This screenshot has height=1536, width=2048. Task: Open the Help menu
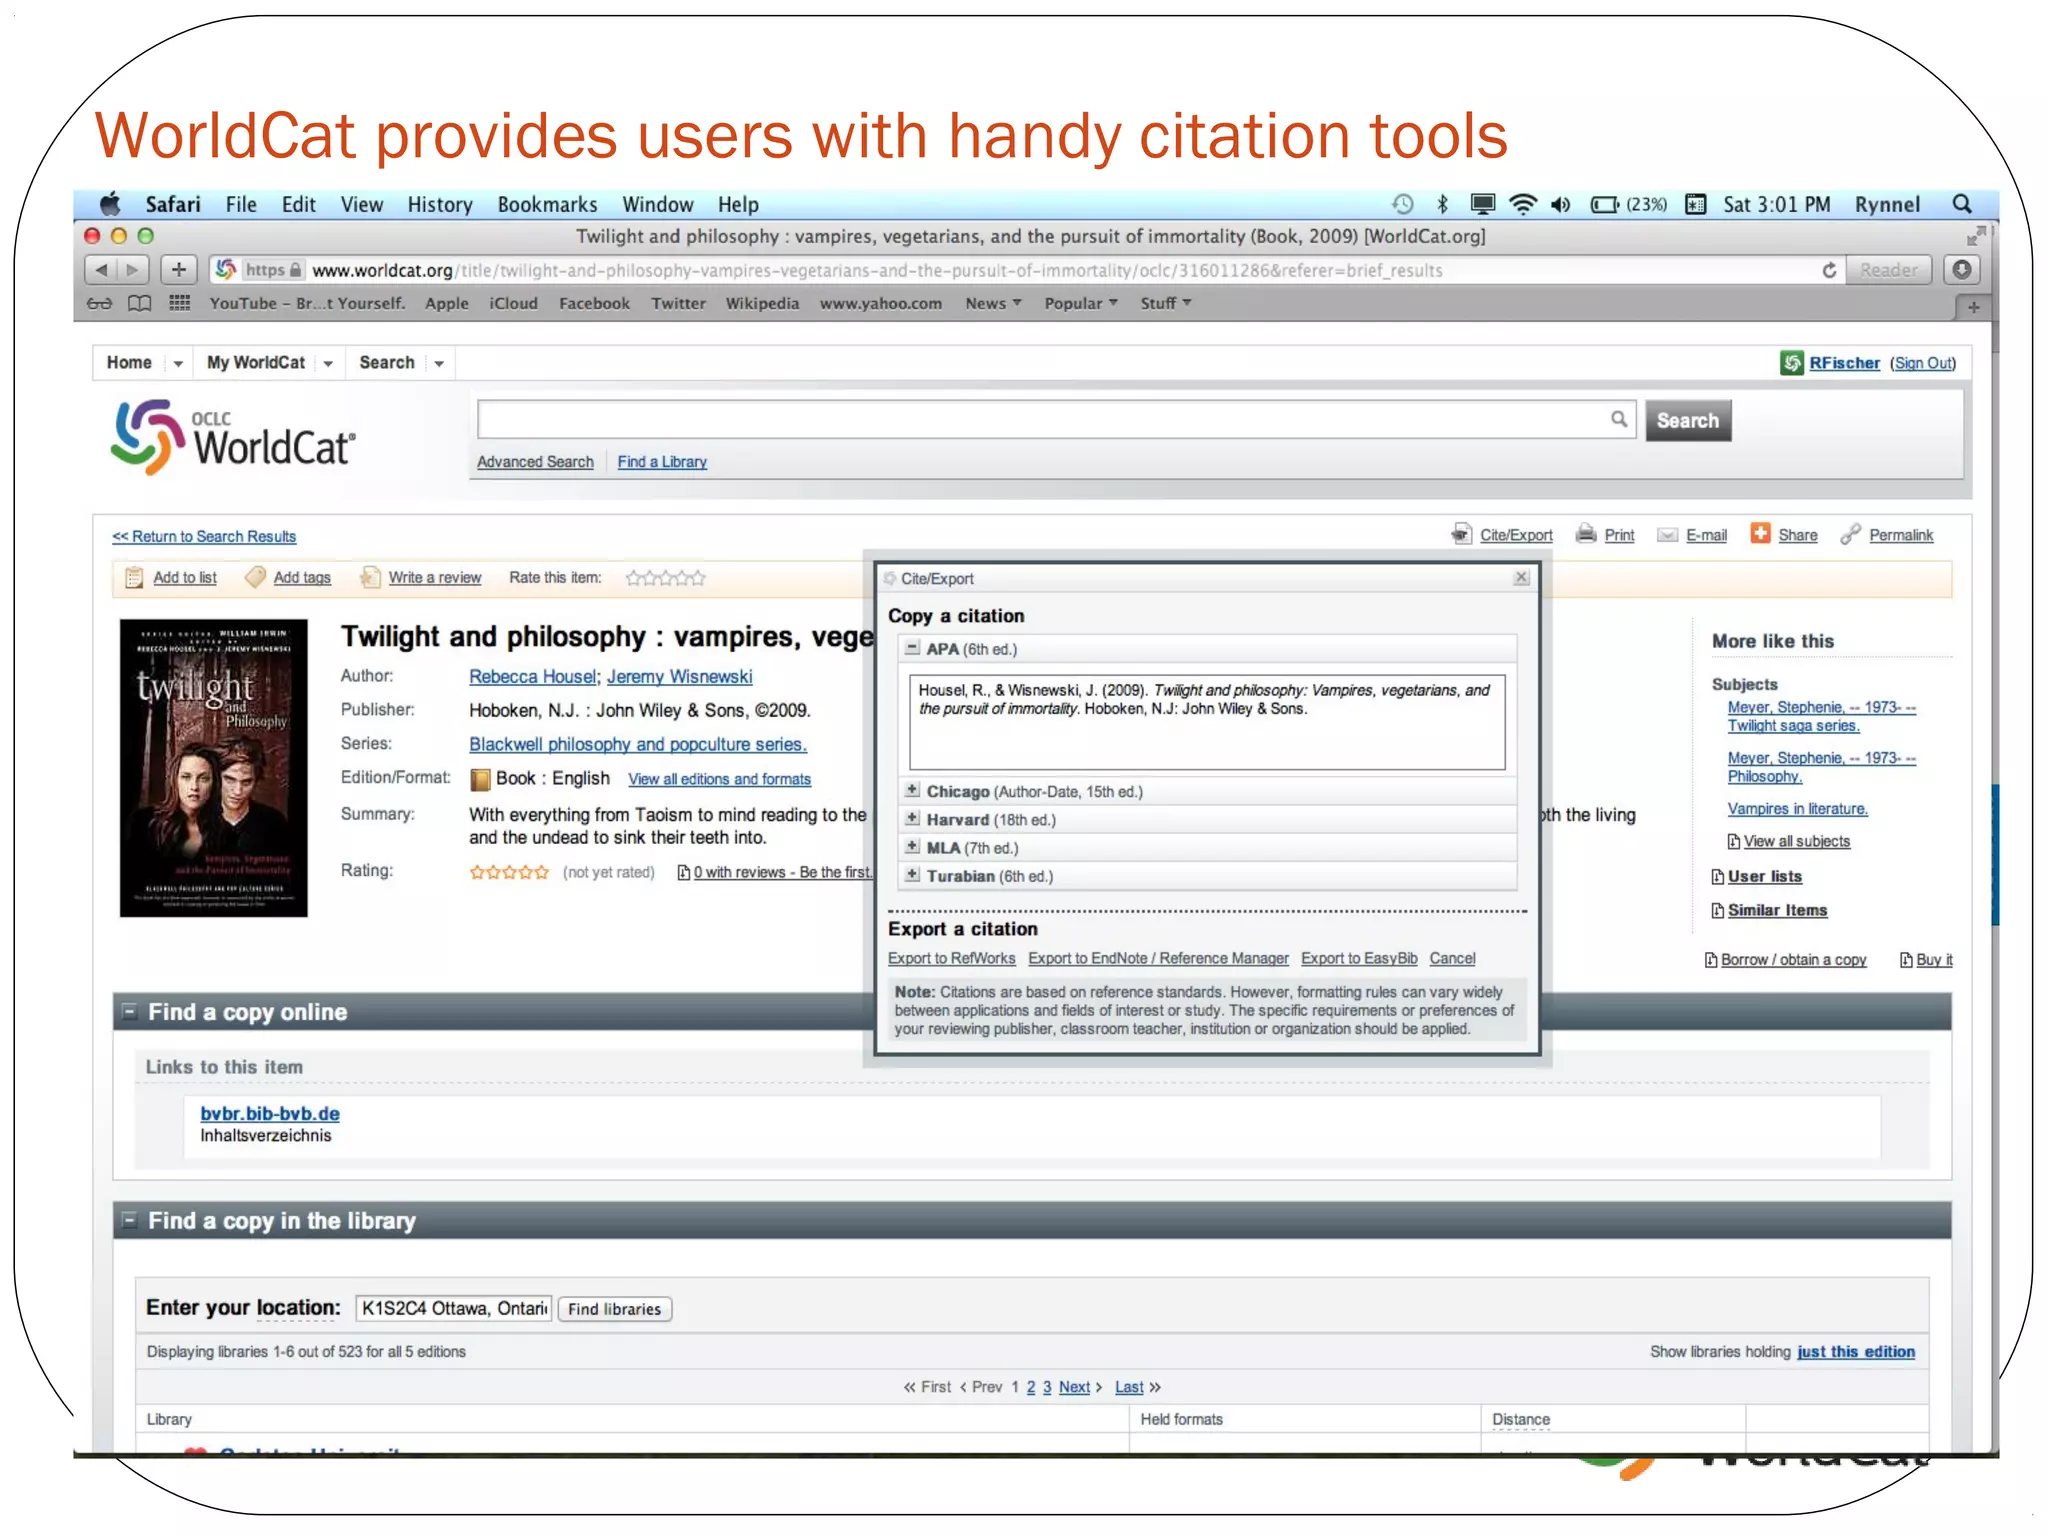click(738, 204)
